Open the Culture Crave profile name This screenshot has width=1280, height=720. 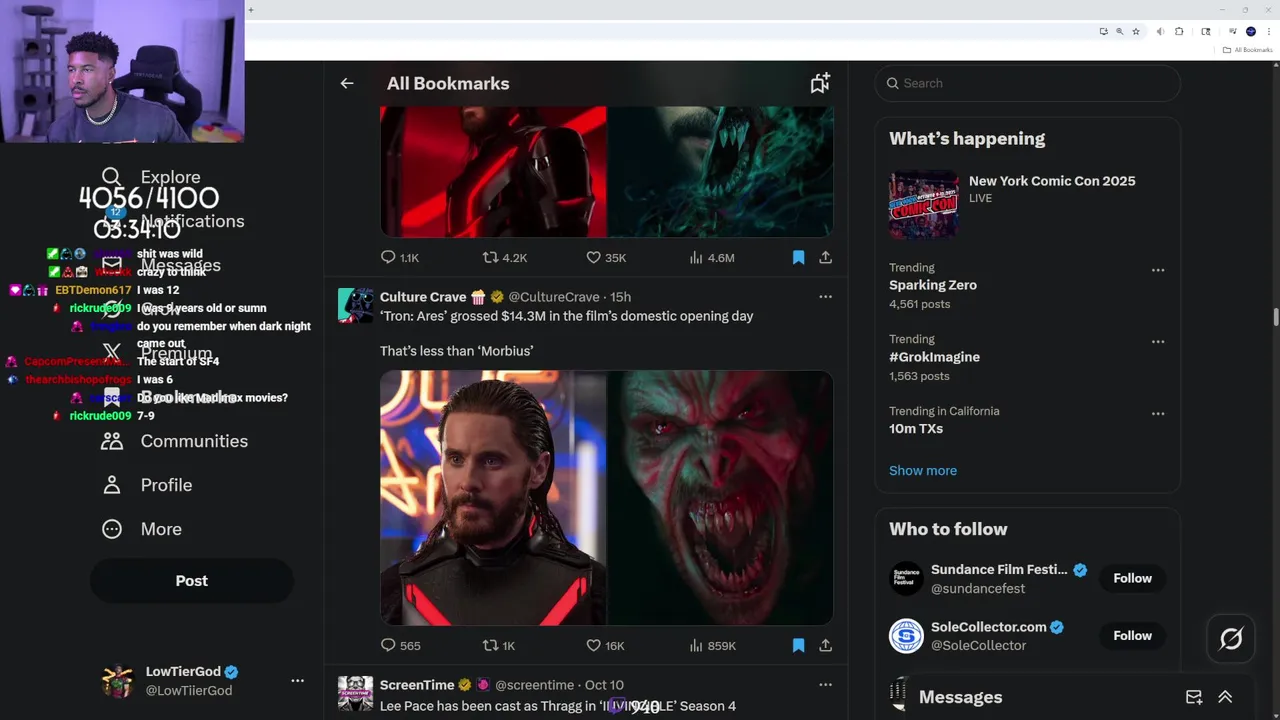tap(423, 297)
